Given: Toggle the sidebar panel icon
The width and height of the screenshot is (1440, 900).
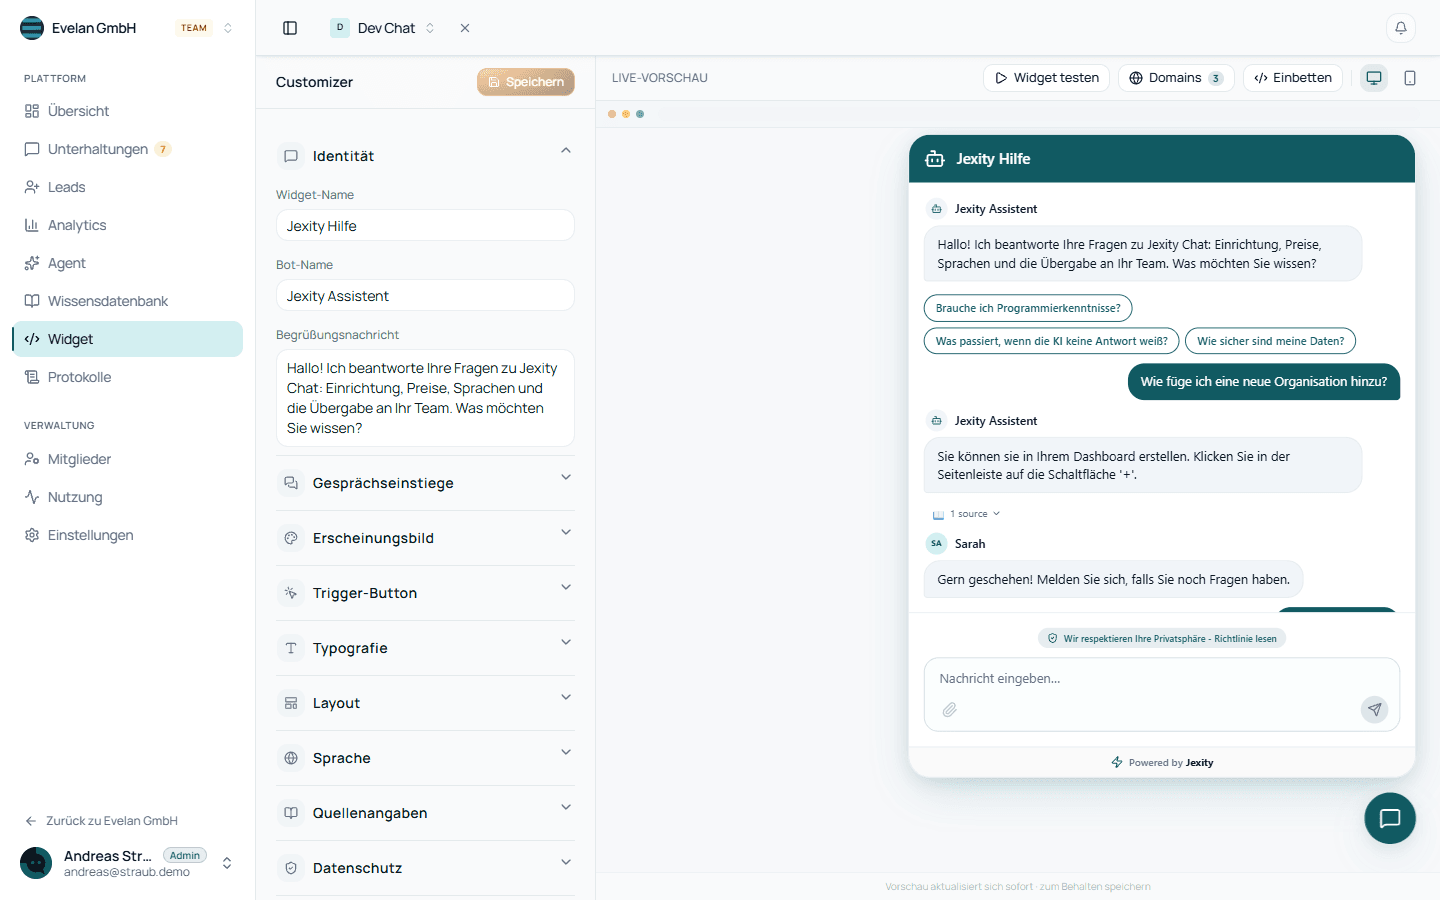Looking at the screenshot, I should click(x=290, y=28).
